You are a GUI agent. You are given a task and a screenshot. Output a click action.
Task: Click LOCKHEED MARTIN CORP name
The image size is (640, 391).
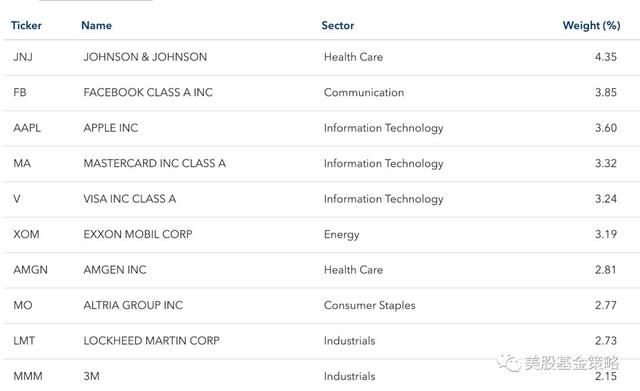coord(151,341)
